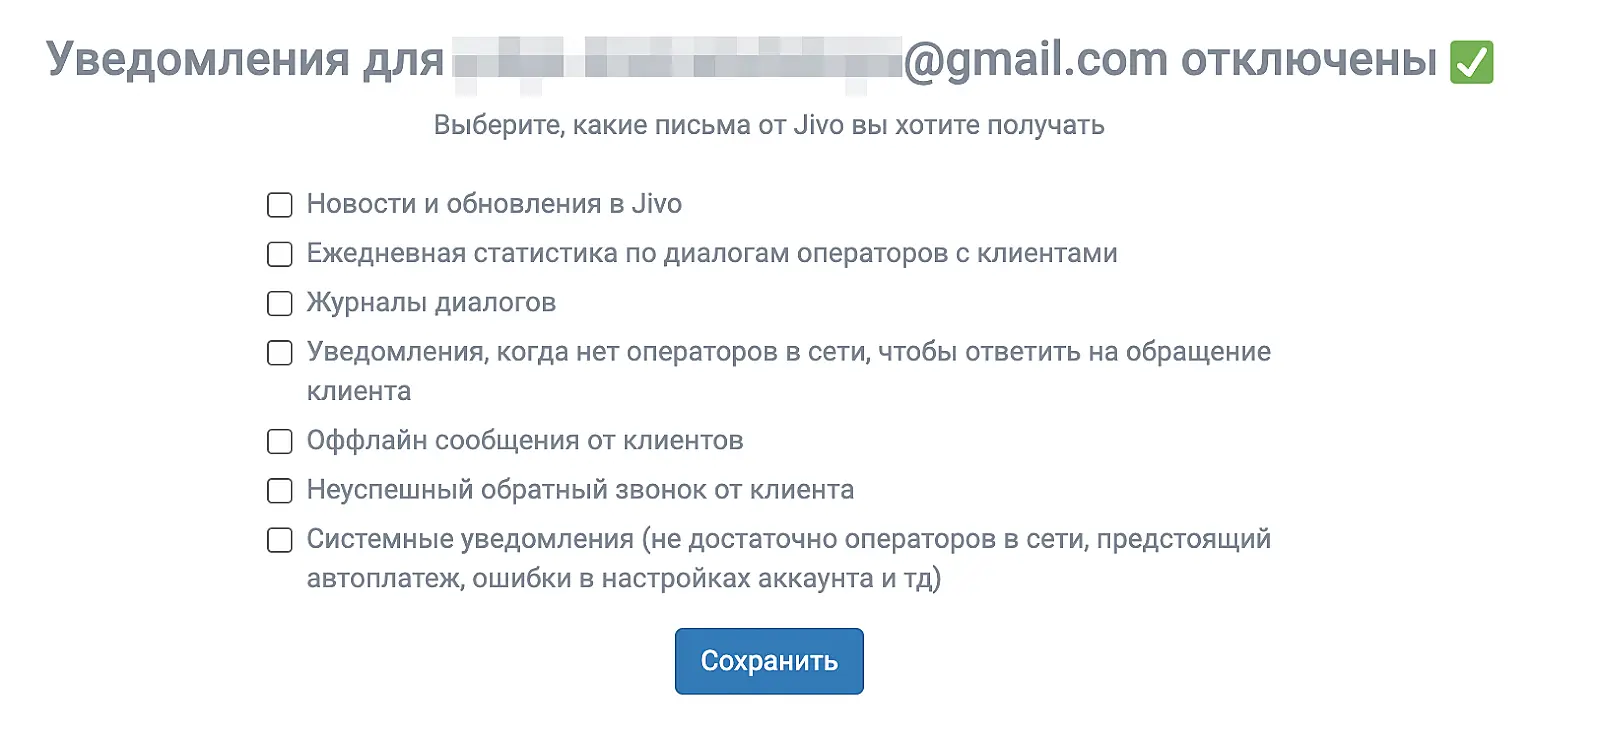Click the 'Журналы диалогов' label text
This screenshot has height=749, width=1600.
[431, 302]
